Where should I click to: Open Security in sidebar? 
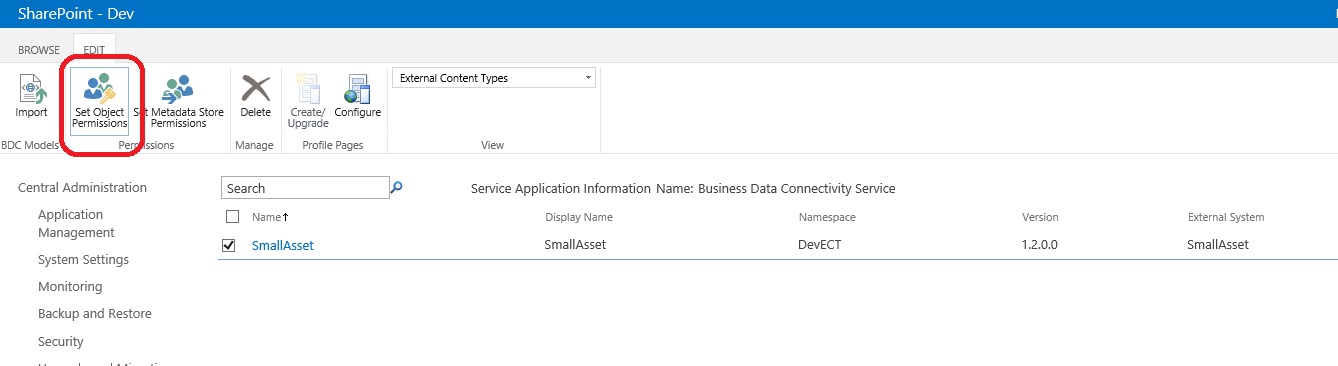coord(61,341)
